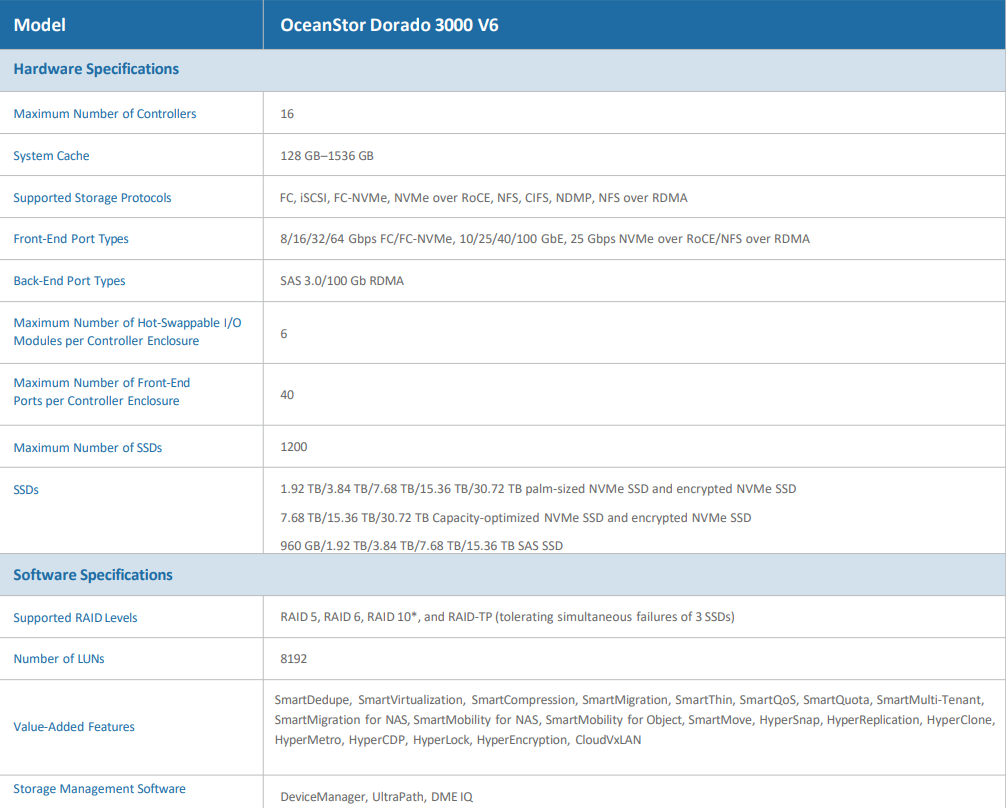Select the line beginning "SmartDedupe, SmartVirtualization"
The image size is (1006, 808).
pyautogui.click(x=629, y=700)
